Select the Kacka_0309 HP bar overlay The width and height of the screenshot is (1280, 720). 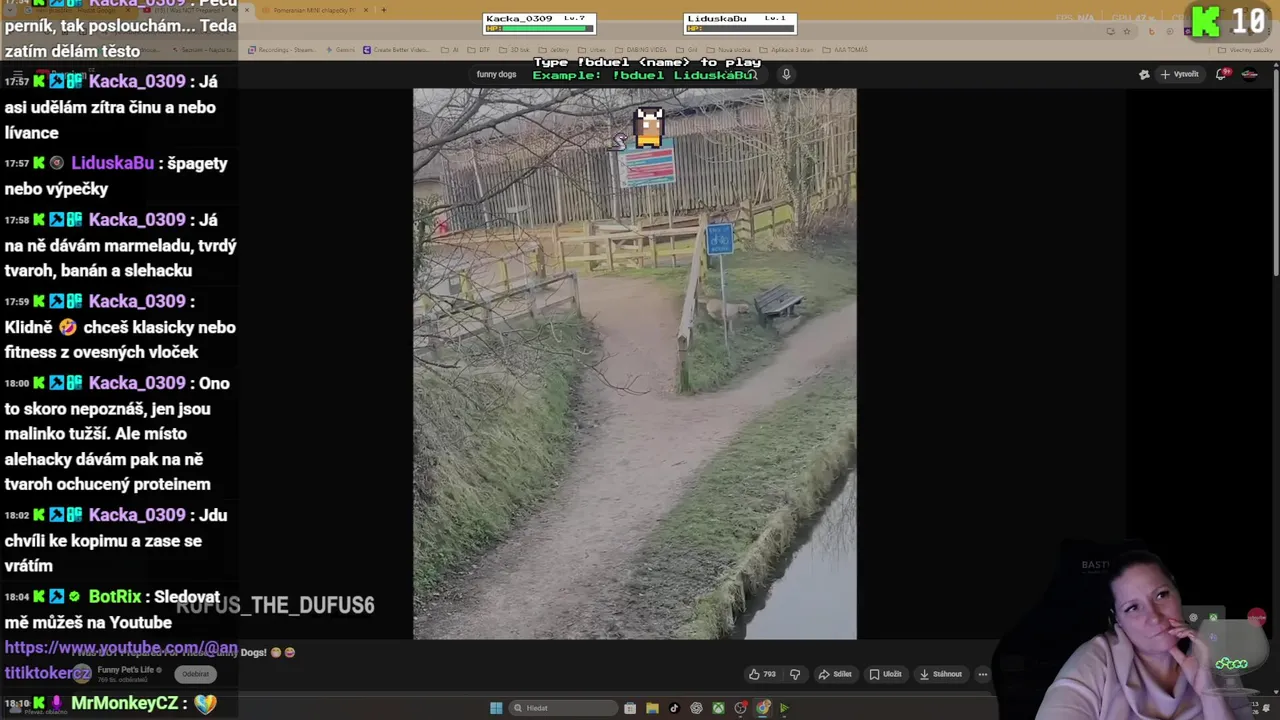pyautogui.click(x=539, y=23)
